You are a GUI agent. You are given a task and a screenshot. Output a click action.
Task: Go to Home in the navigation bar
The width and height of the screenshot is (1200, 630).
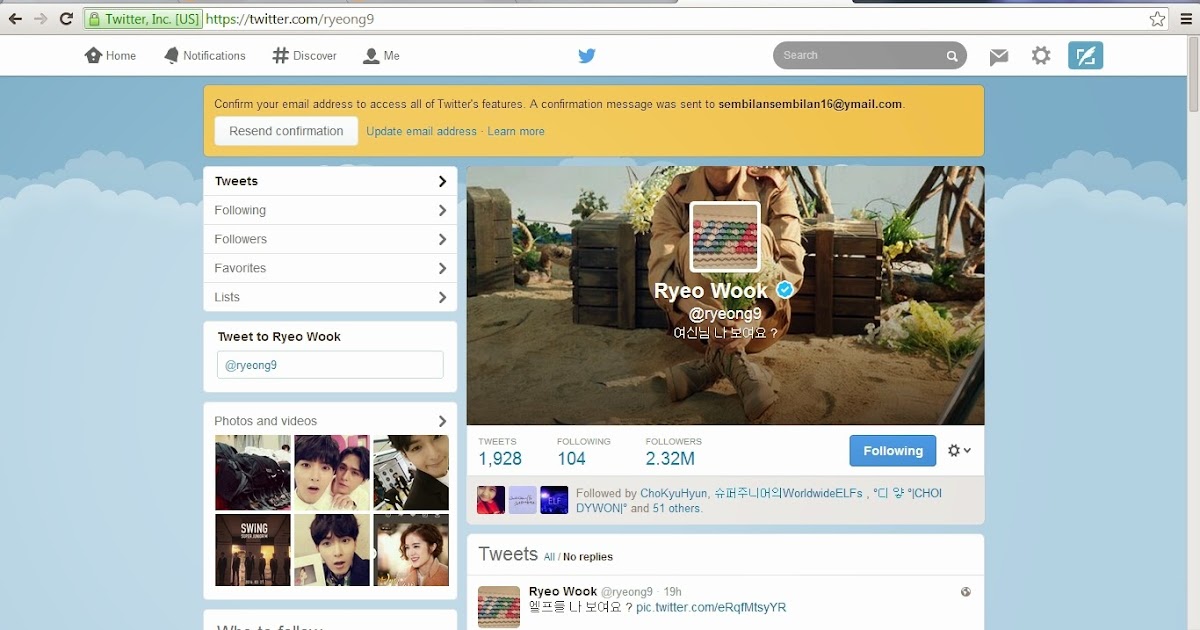[110, 56]
